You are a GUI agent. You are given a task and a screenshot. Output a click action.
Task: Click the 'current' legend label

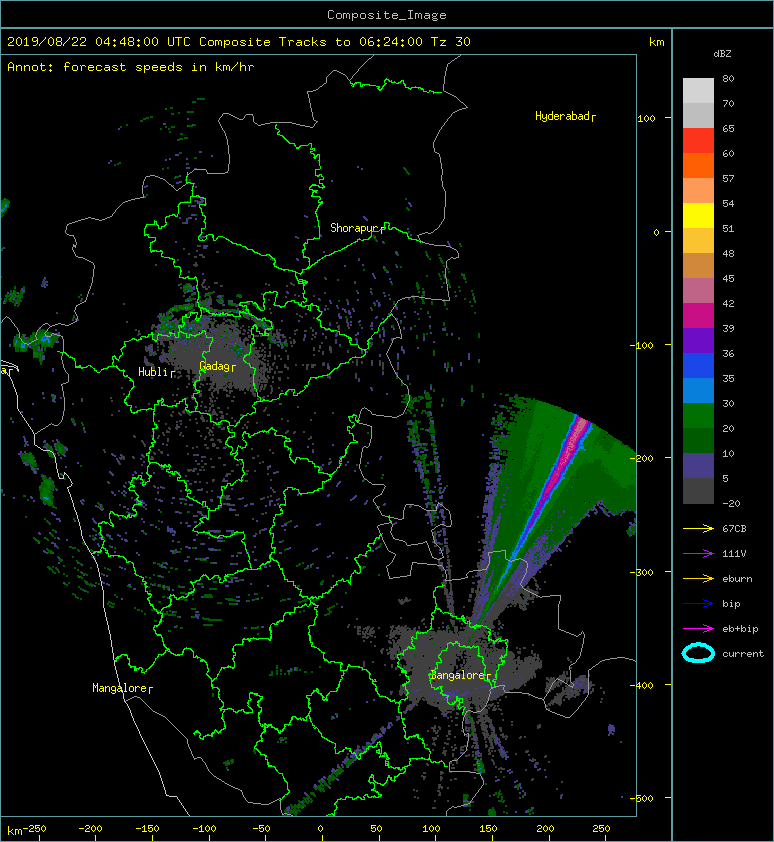[x=743, y=654]
